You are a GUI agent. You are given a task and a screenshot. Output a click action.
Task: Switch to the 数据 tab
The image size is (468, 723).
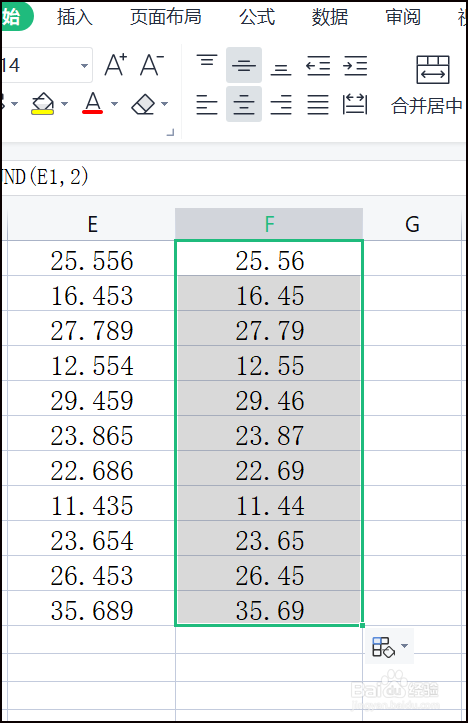click(330, 17)
